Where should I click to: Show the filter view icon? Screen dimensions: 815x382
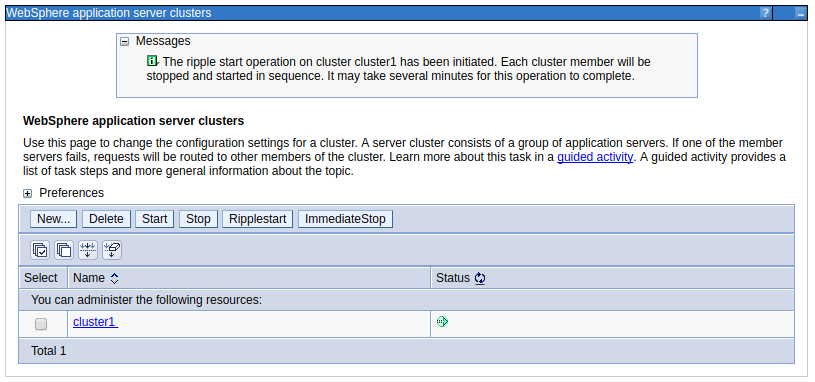[x=88, y=250]
